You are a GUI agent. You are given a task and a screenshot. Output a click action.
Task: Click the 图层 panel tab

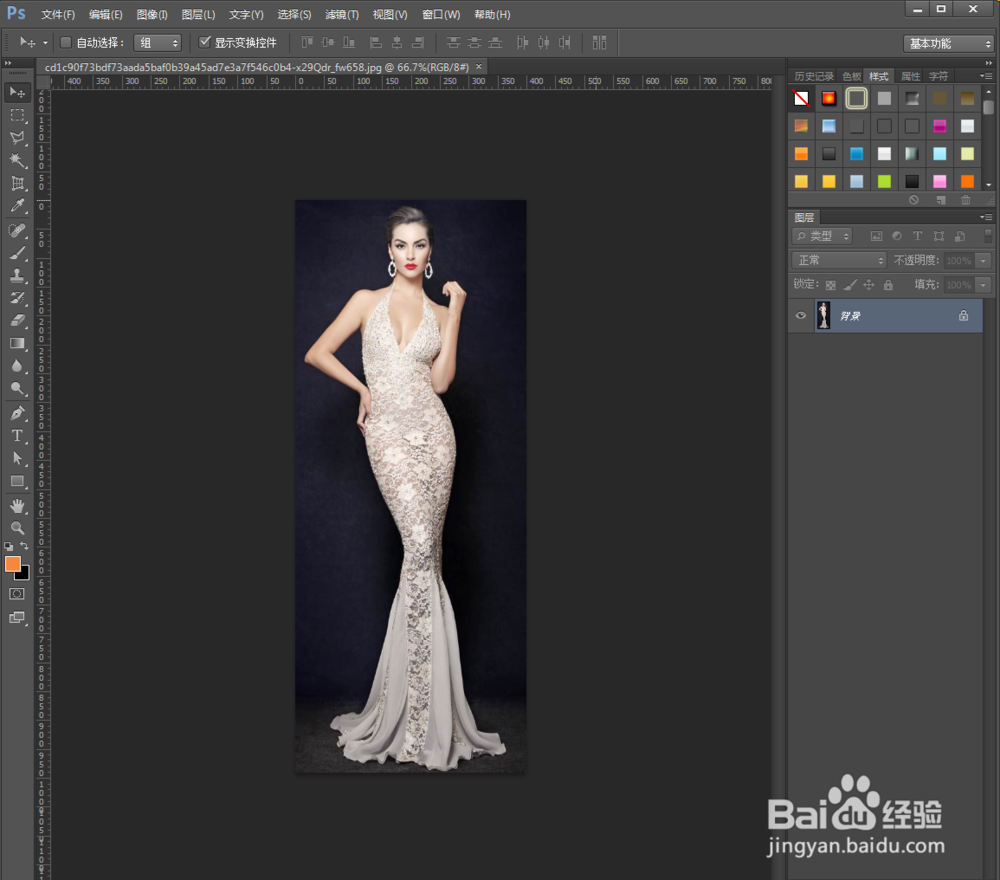click(804, 217)
